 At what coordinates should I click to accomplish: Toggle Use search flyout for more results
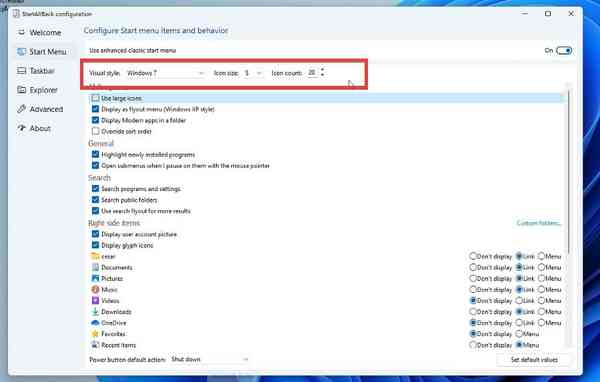(x=96, y=211)
